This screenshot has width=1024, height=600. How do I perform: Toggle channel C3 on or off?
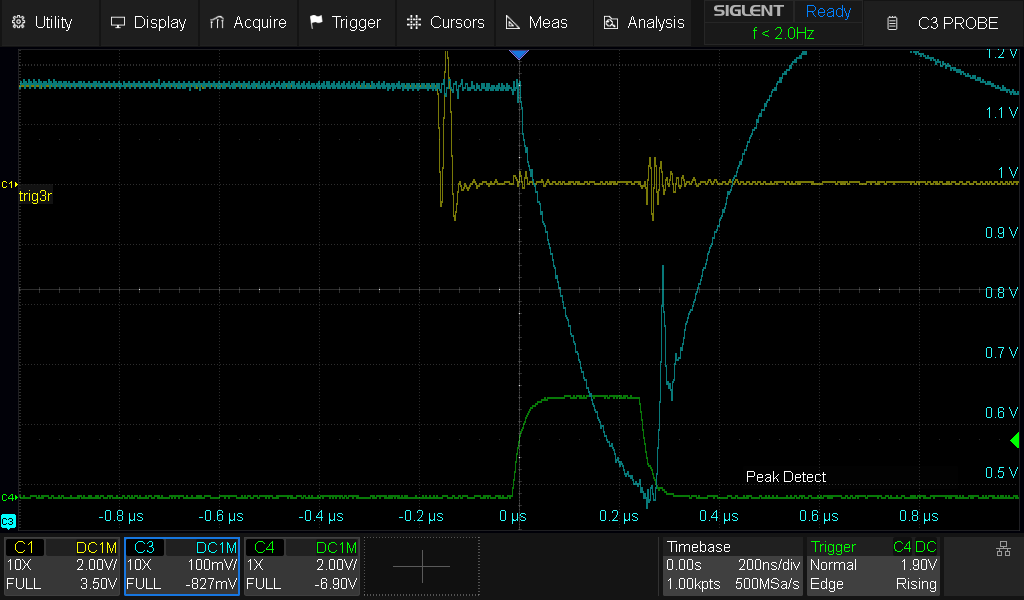pyautogui.click(x=144, y=547)
